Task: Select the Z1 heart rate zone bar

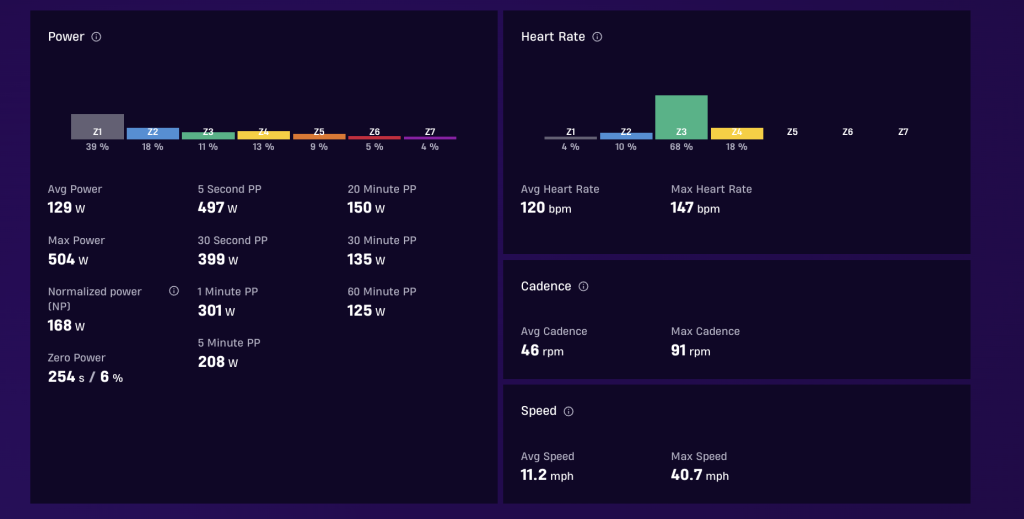Action: (571, 138)
